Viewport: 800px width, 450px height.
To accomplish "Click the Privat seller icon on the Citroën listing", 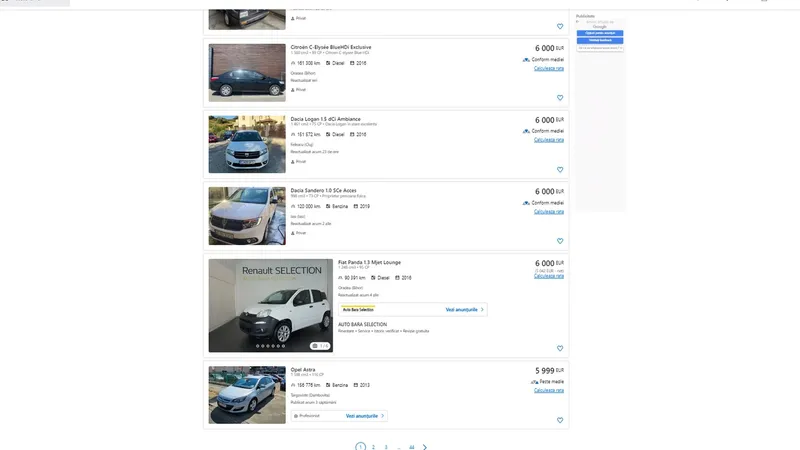I will (292, 90).
